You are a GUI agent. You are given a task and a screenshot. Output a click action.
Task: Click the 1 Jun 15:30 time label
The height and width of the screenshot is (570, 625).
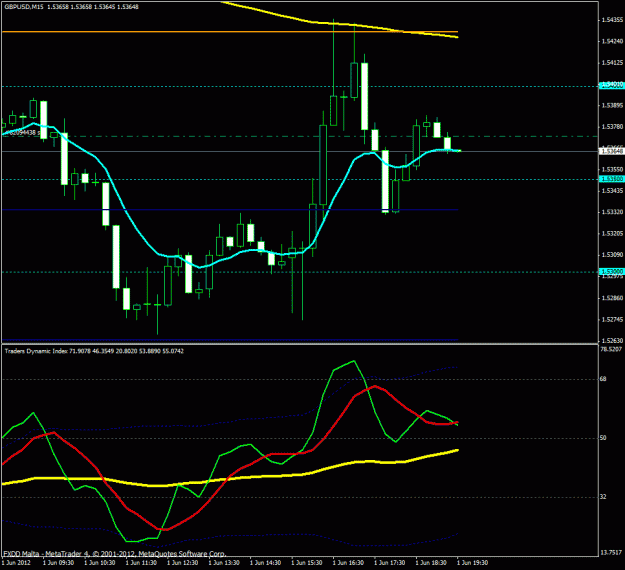click(307, 563)
